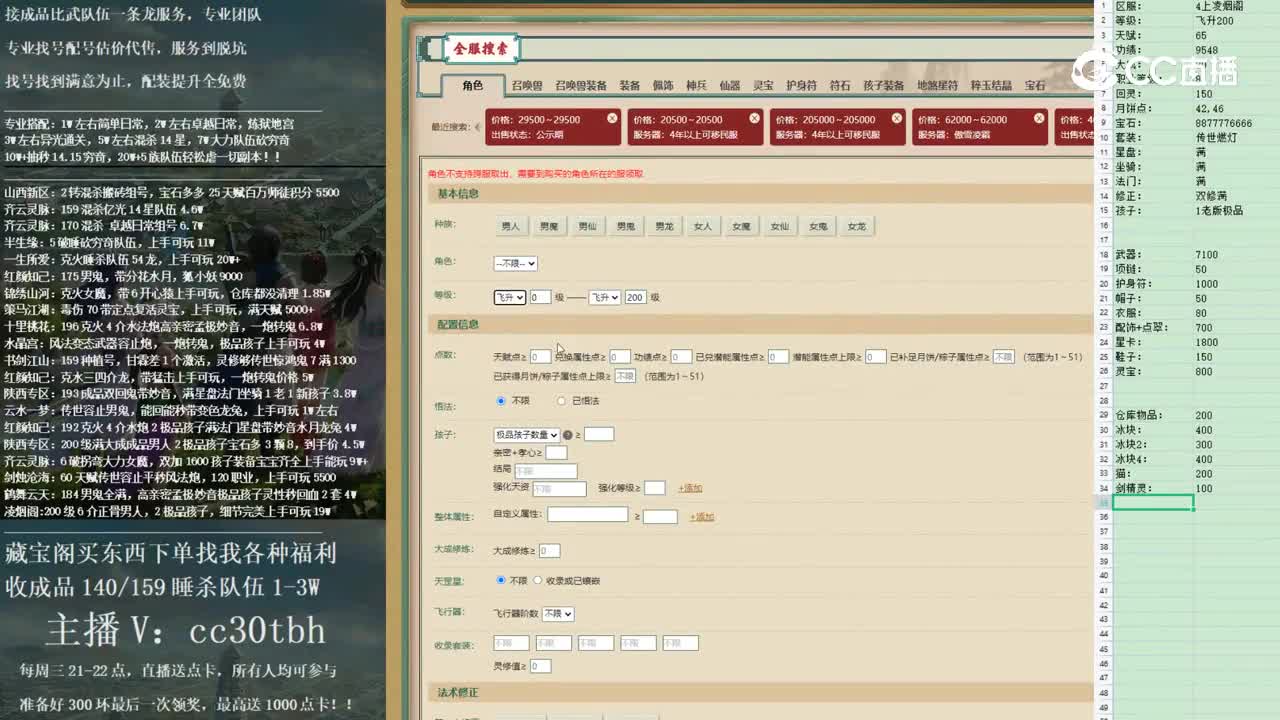
Task: Click the question mark icon beside 极品孩子数量
Action: (x=567, y=435)
